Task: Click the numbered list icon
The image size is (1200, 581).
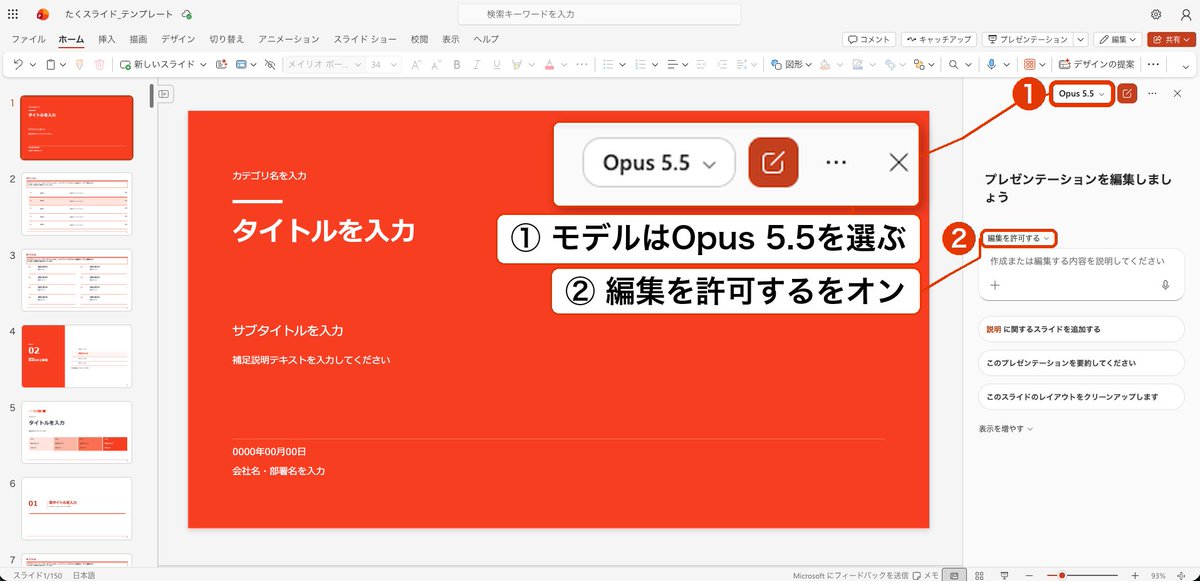Action: point(640,64)
